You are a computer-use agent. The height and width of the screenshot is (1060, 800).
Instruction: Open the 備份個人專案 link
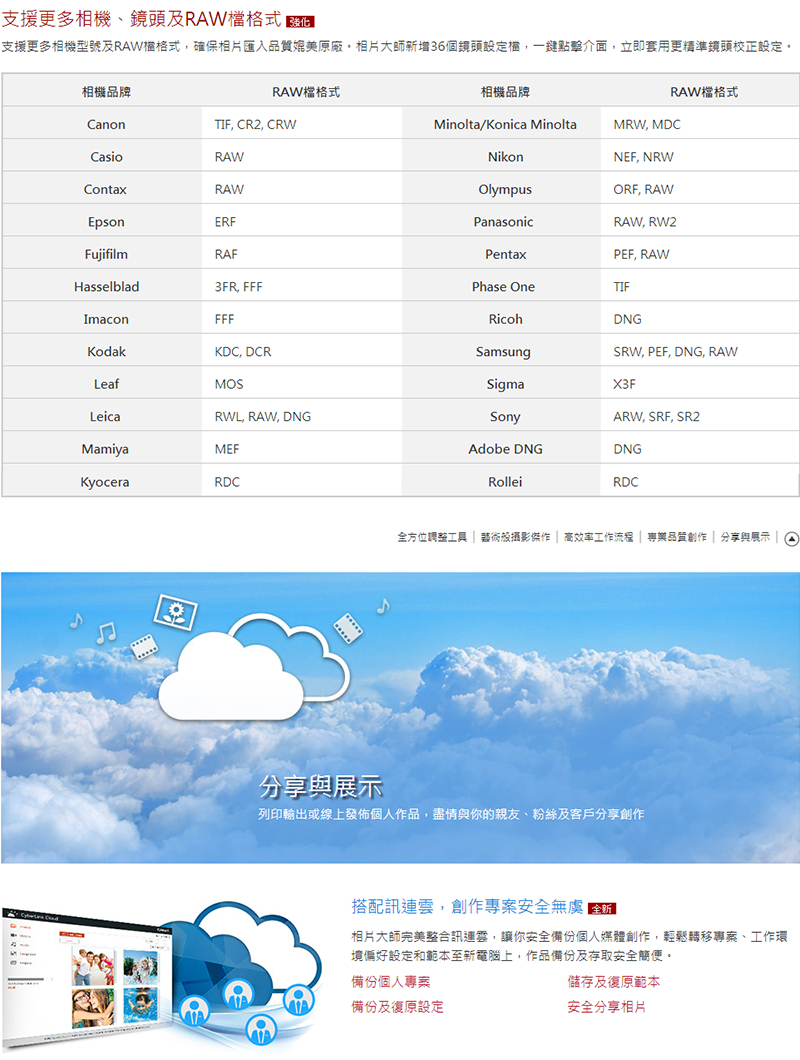coord(391,982)
